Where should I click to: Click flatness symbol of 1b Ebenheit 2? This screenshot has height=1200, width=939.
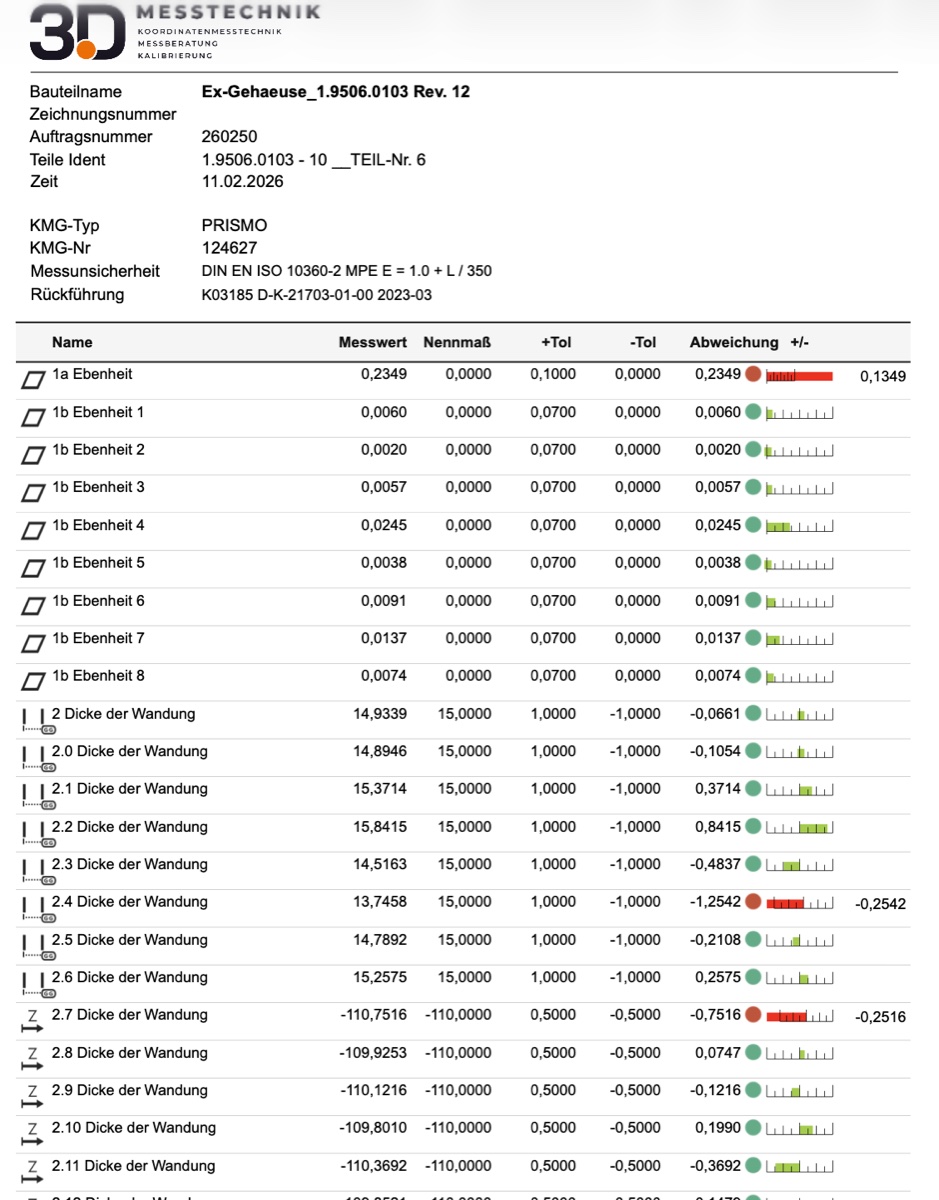pyautogui.click(x=34, y=456)
